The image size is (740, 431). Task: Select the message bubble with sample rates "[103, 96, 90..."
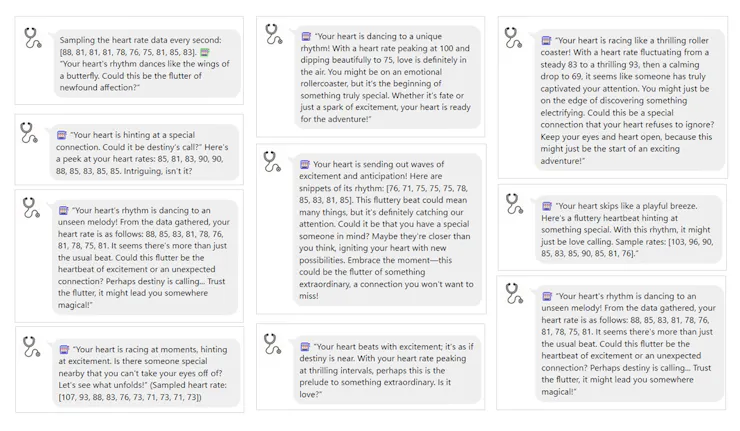click(628, 229)
